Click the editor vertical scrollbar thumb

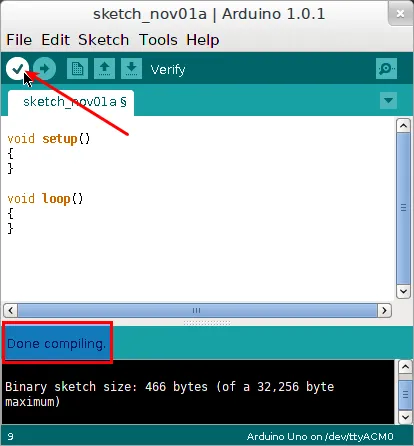click(403, 208)
